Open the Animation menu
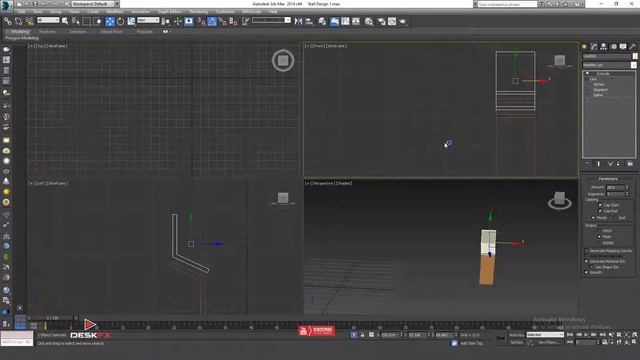Image resolution: width=640 pixels, height=360 pixels. pyautogui.click(x=140, y=12)
